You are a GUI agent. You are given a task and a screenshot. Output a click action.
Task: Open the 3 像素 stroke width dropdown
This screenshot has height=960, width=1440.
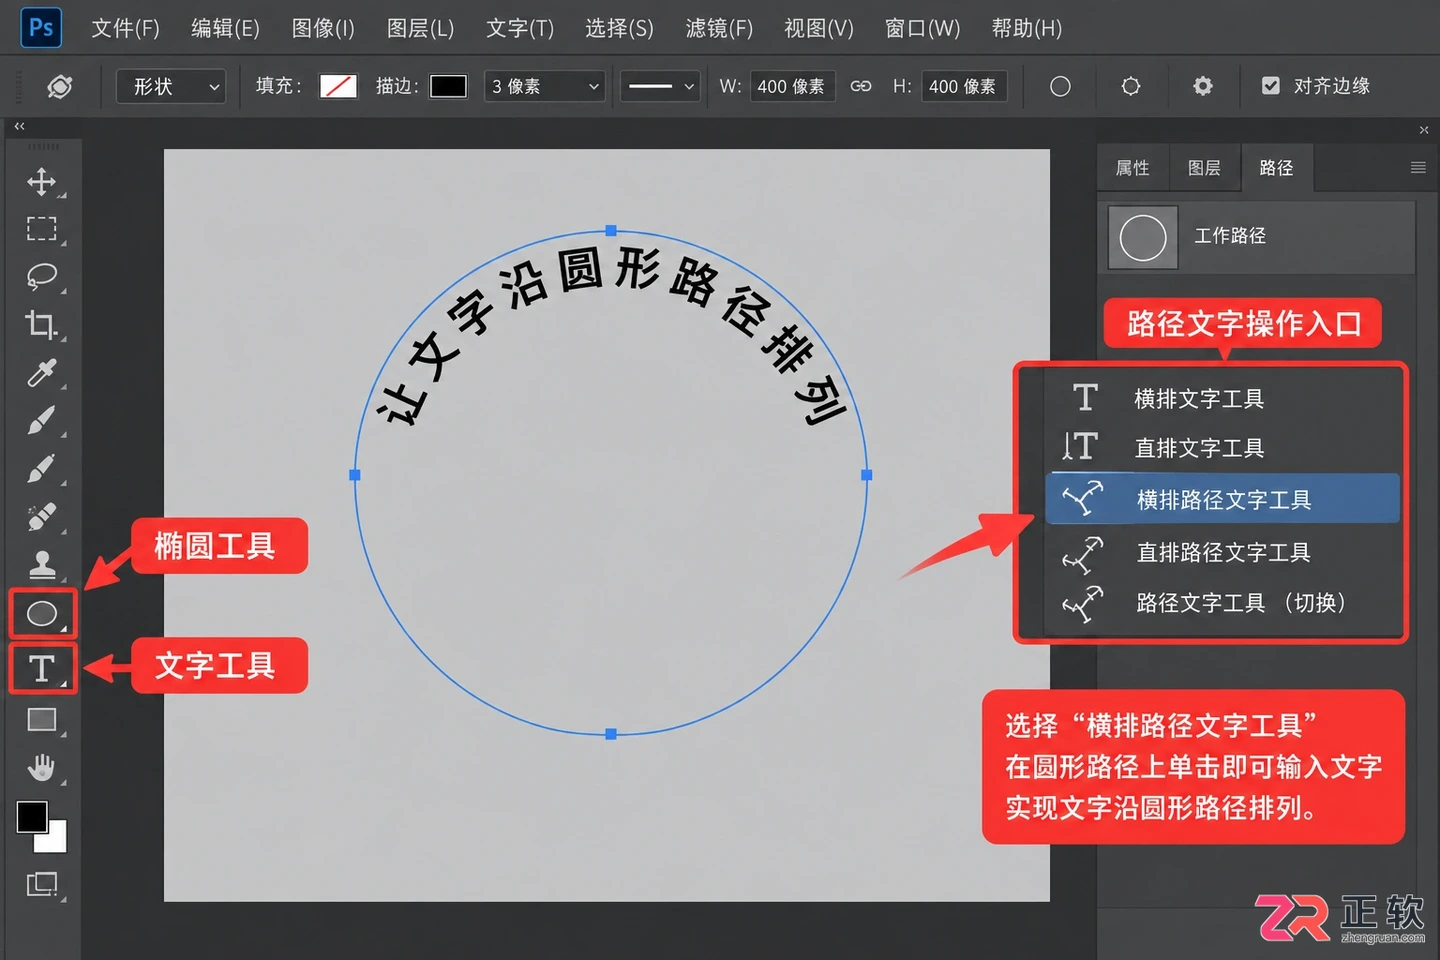[545, 86]
